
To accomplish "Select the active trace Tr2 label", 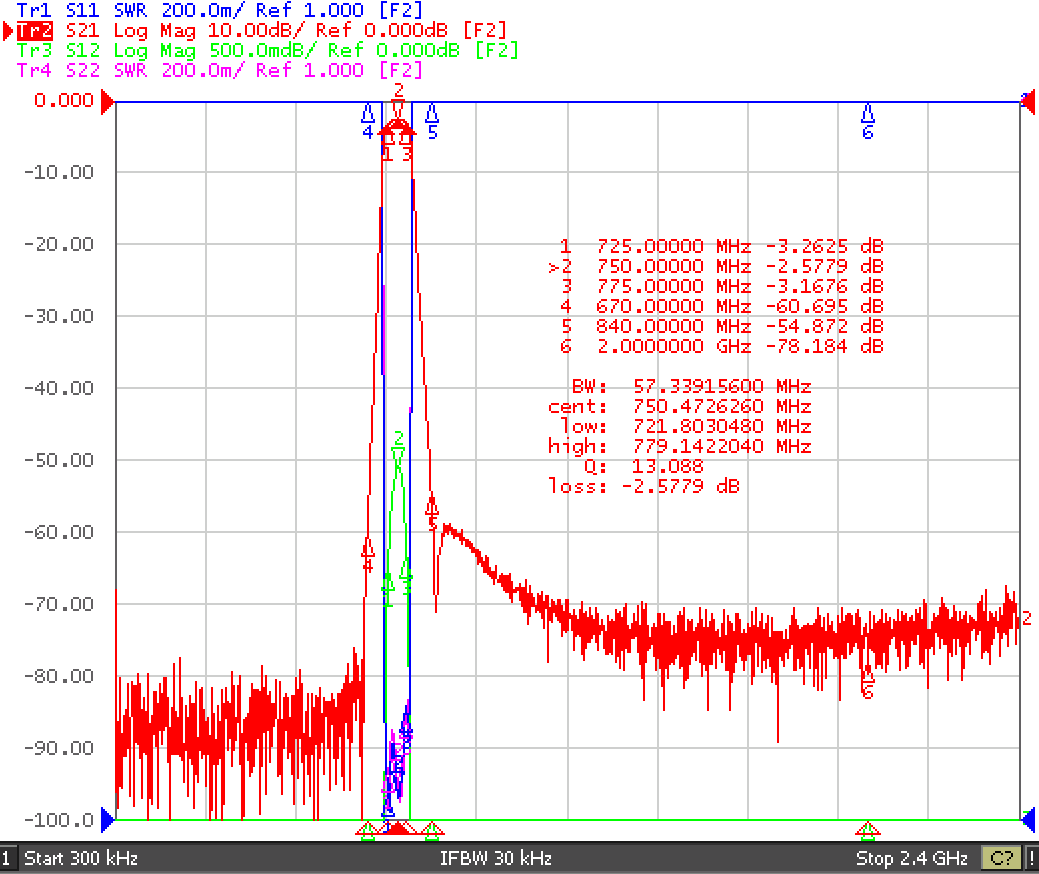I will coord(34,30).
